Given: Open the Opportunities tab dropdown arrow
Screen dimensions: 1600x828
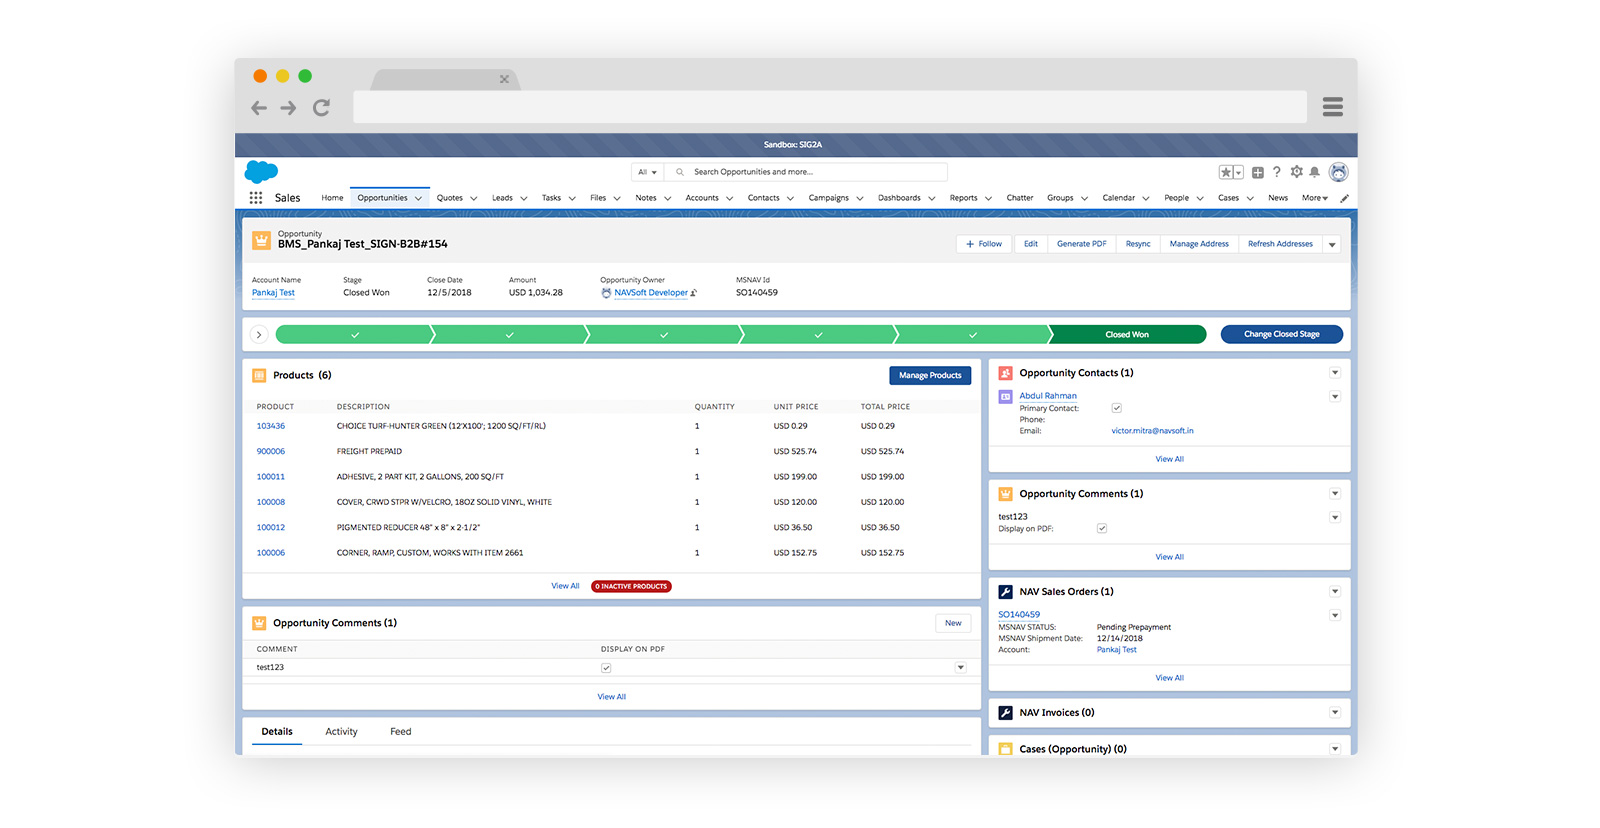Looking at the screenshot, I should click(x=418, y=198).
